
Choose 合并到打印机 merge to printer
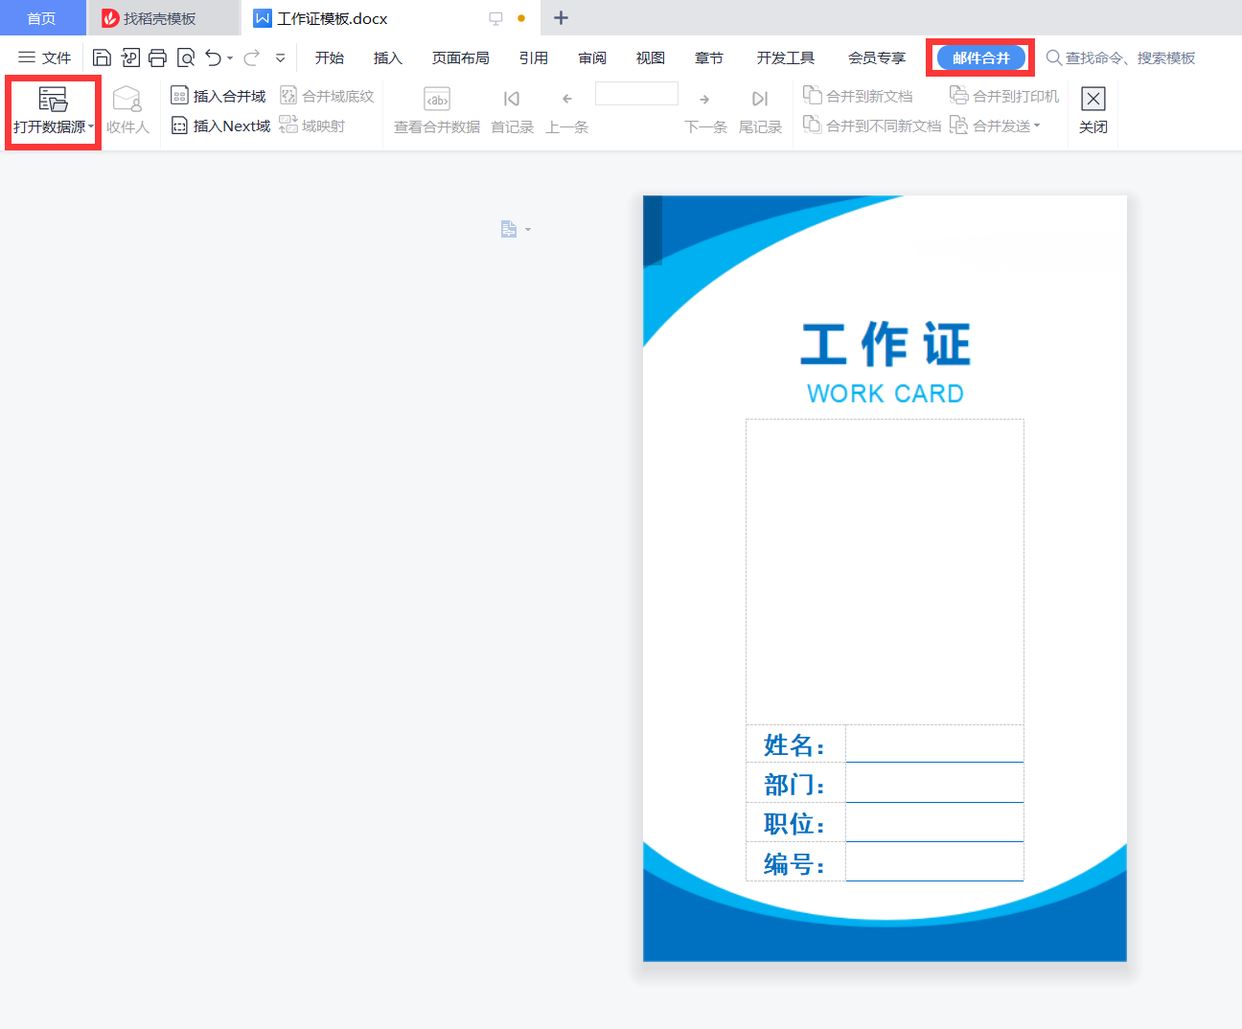click(1004, 96)
